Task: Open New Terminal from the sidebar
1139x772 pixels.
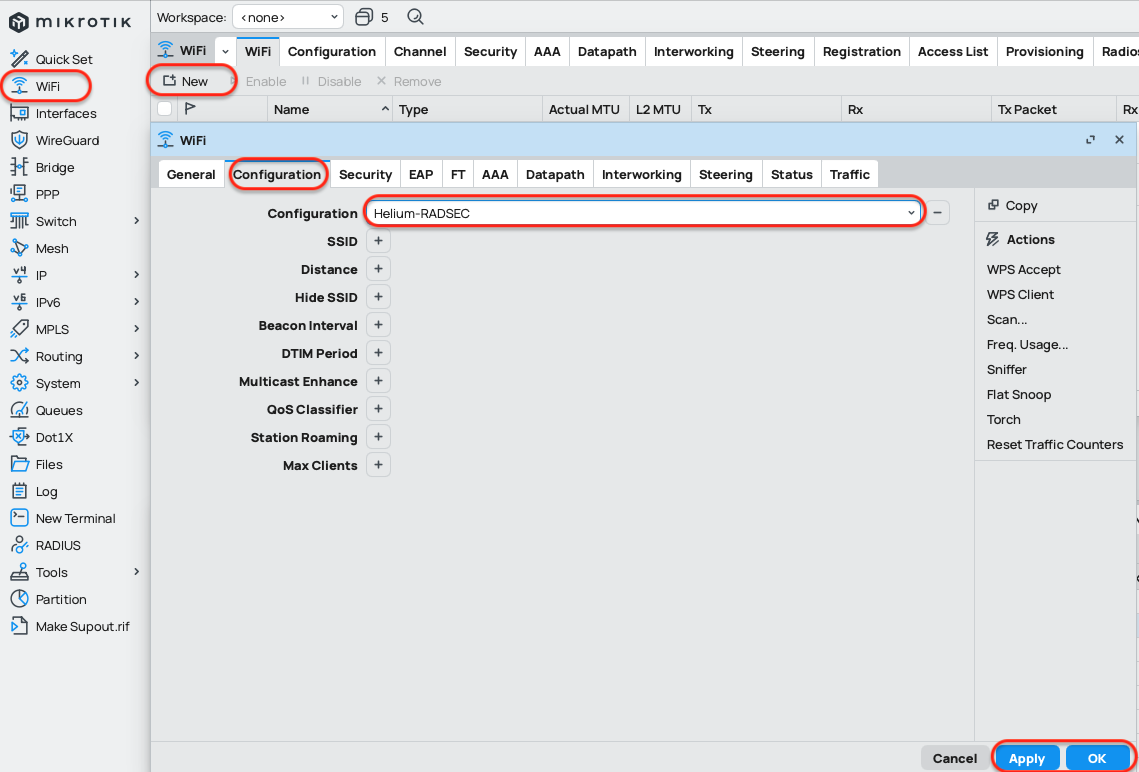Action: click(75, 518)
